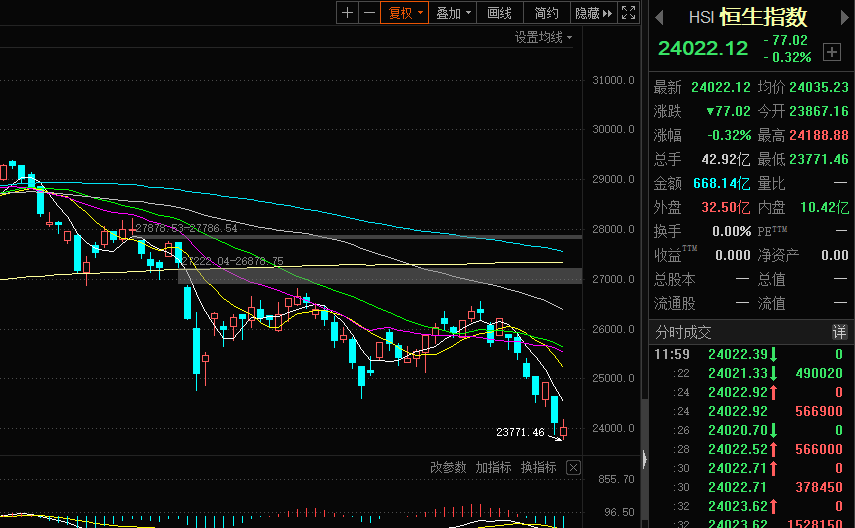The height and width of the screenshot is (528, 855).
Task: Click the 23771.46 low price marker
Action: tap(520, 432)
